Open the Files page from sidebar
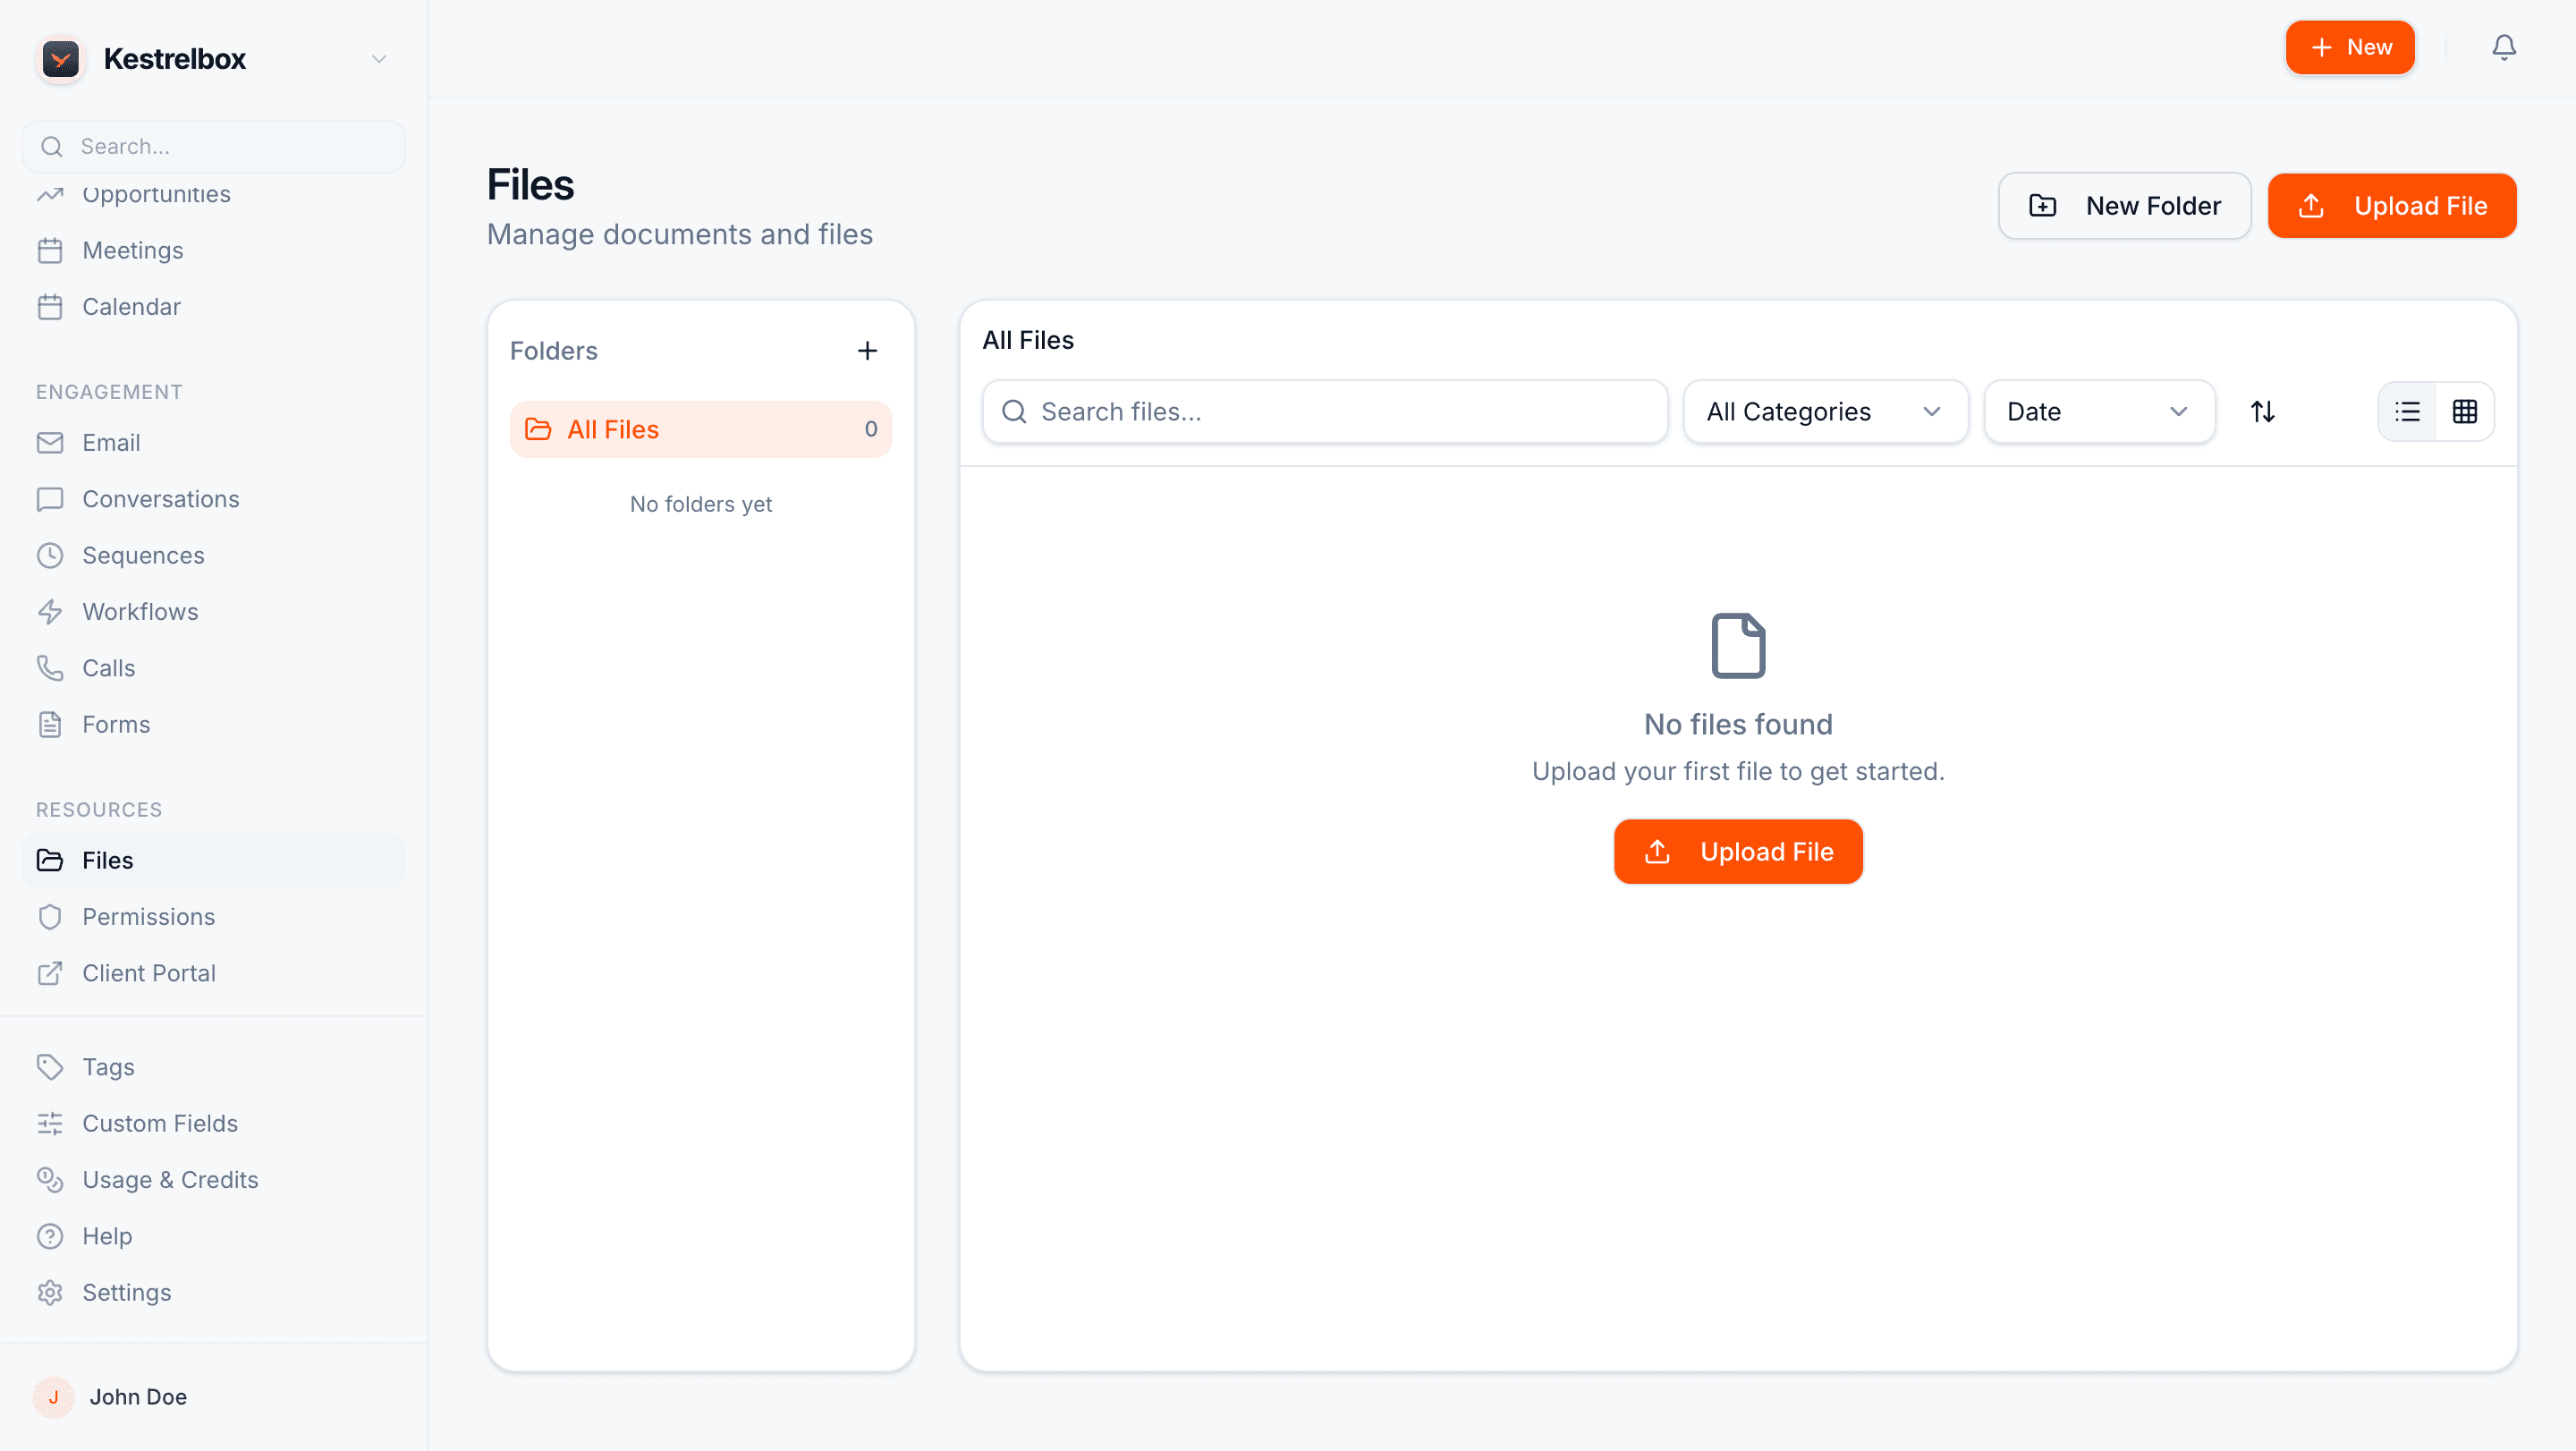This screenshot has width=2576, height=1451. tap(107, 860)
